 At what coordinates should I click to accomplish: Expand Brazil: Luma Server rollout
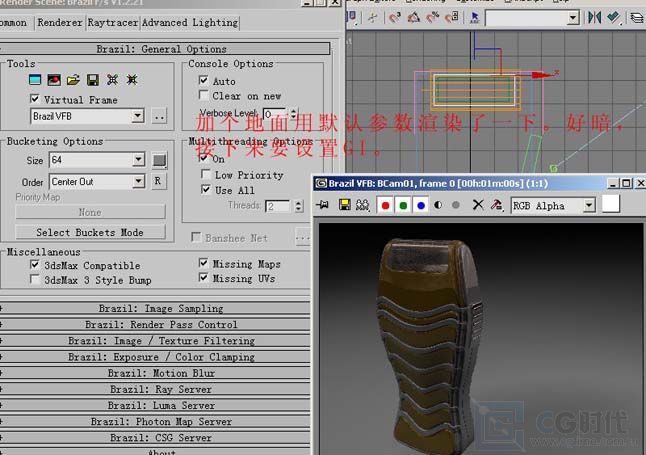click(x=155, y=406)
